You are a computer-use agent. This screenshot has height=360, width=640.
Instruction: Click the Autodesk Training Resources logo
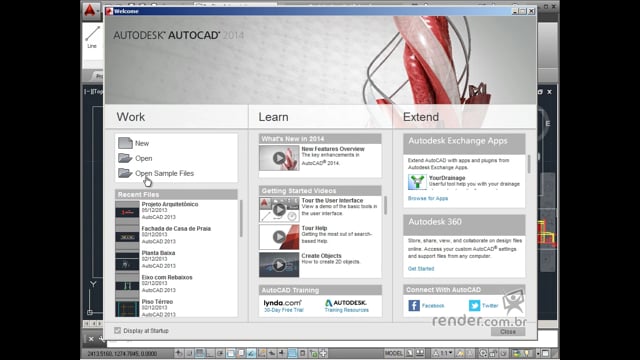coord(346,303)
